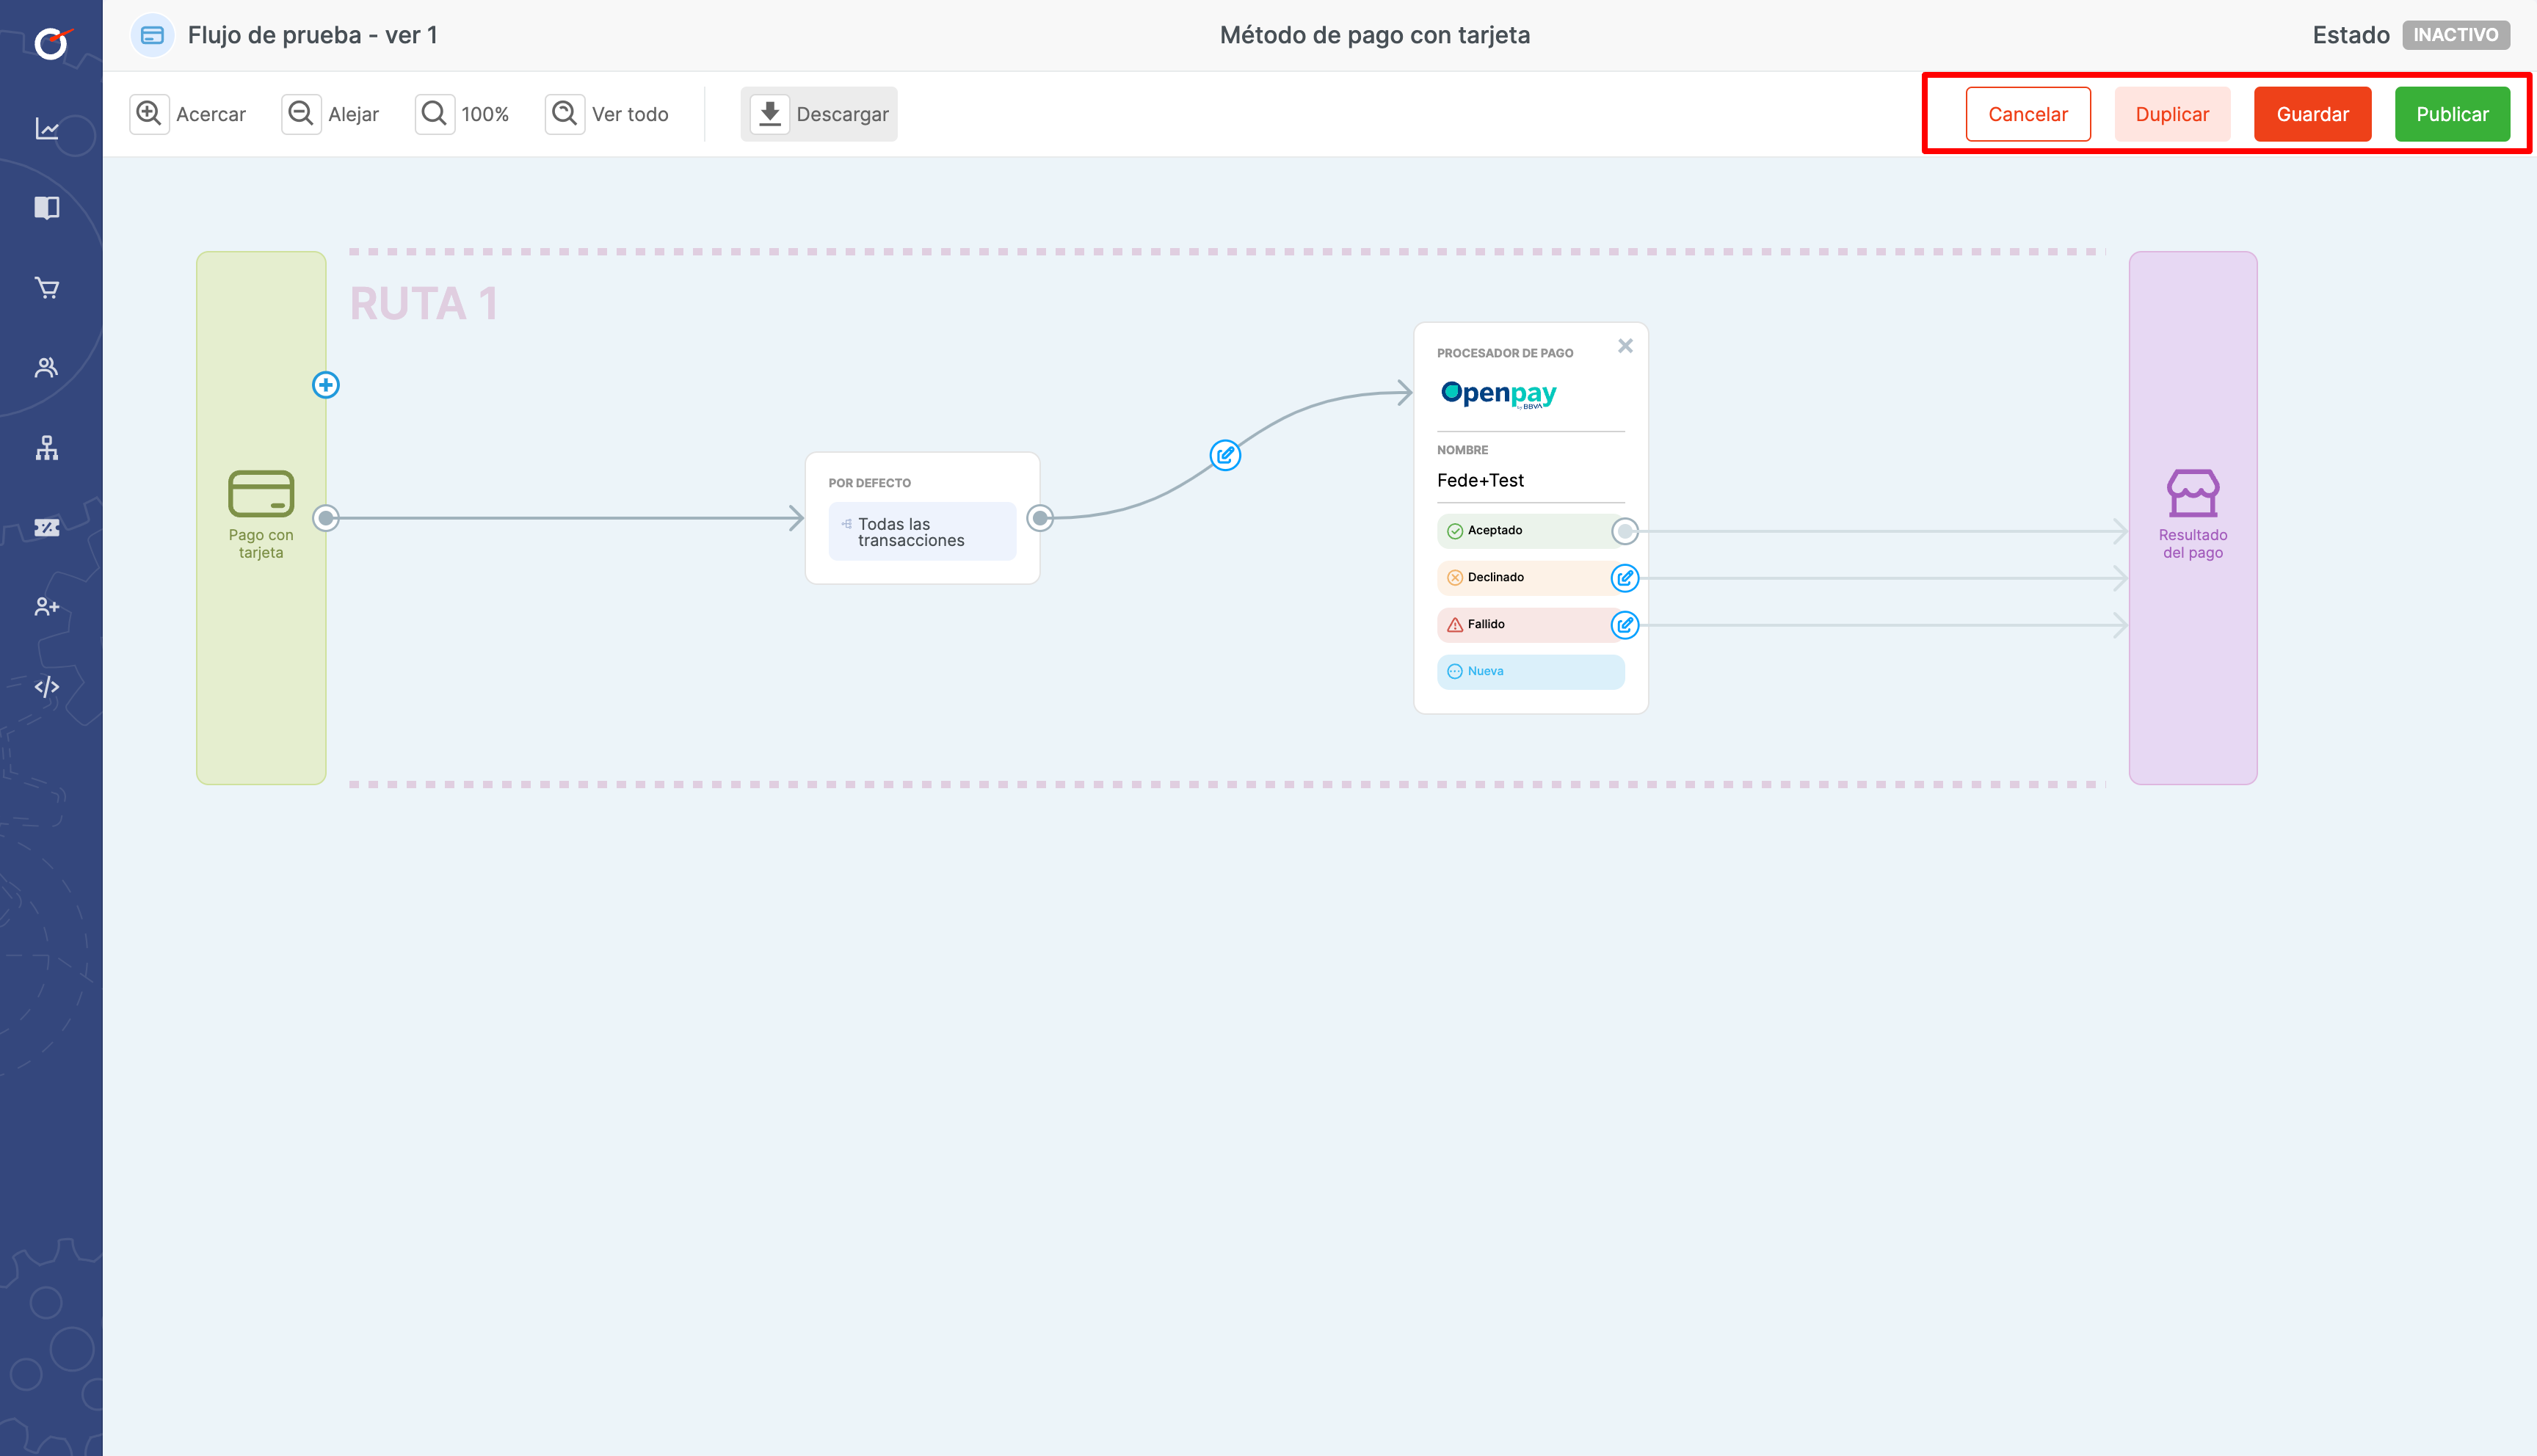
Task: Open the developer code sidebar icon
Action: pos(47,686)
